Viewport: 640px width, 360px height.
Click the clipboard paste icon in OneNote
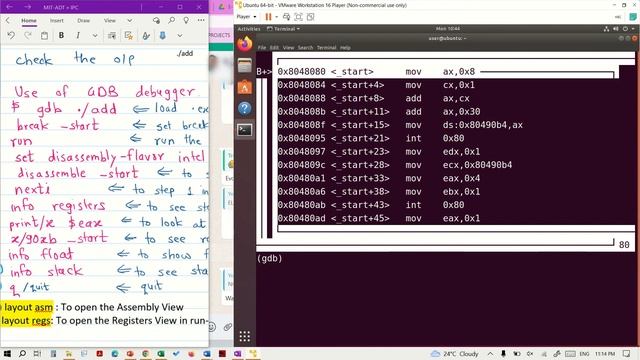coord(44,36)
